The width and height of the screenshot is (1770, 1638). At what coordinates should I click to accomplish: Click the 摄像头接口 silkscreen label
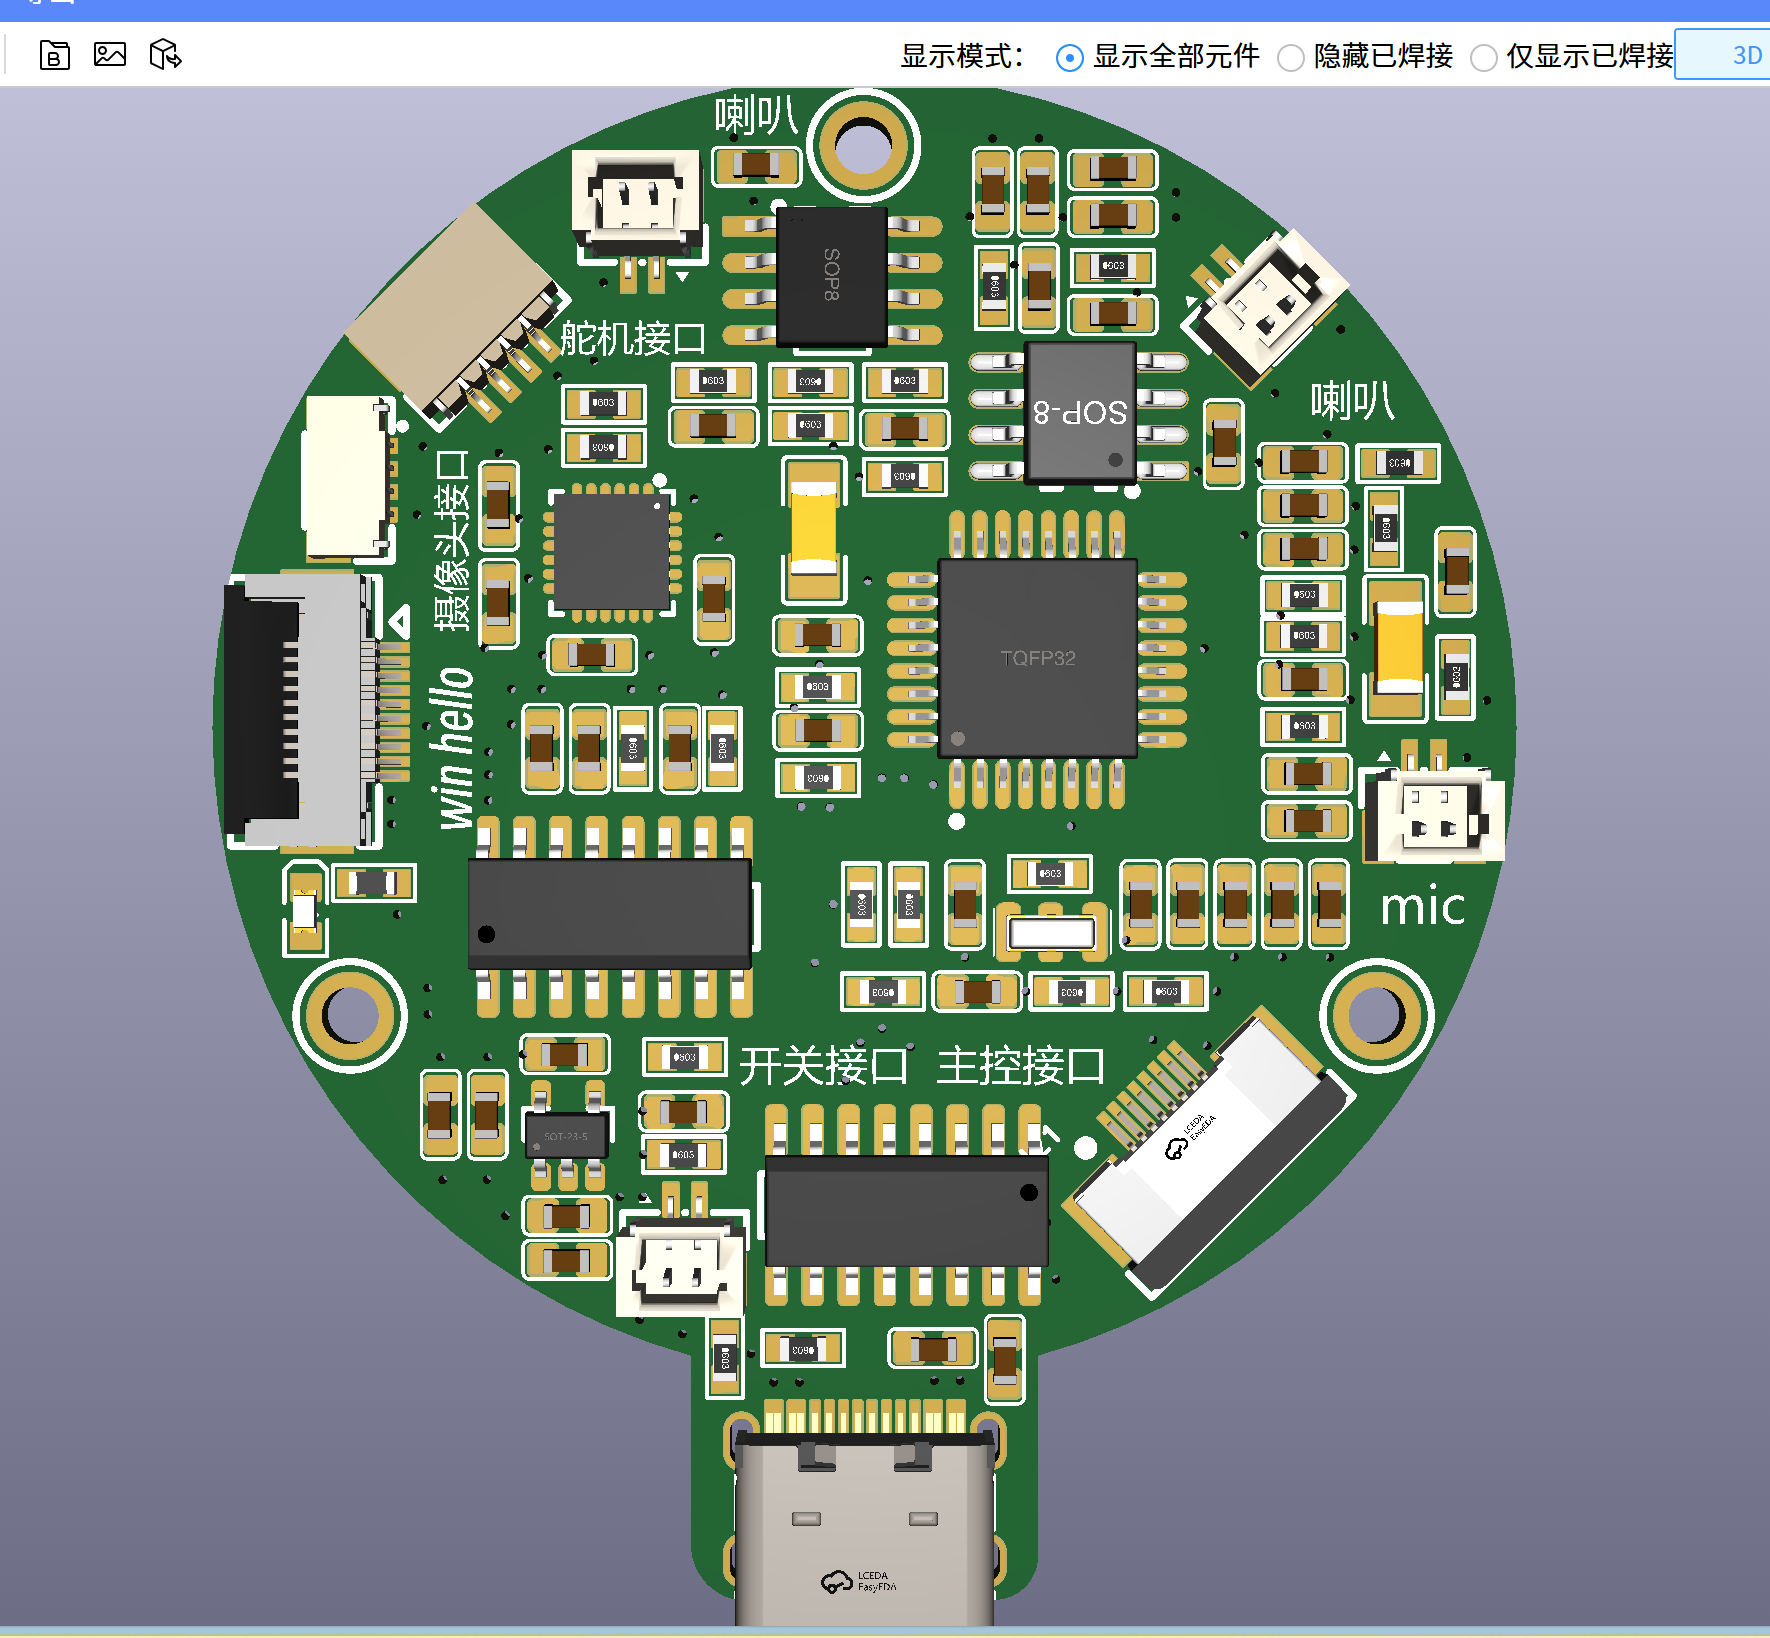[x=452, y=540]
